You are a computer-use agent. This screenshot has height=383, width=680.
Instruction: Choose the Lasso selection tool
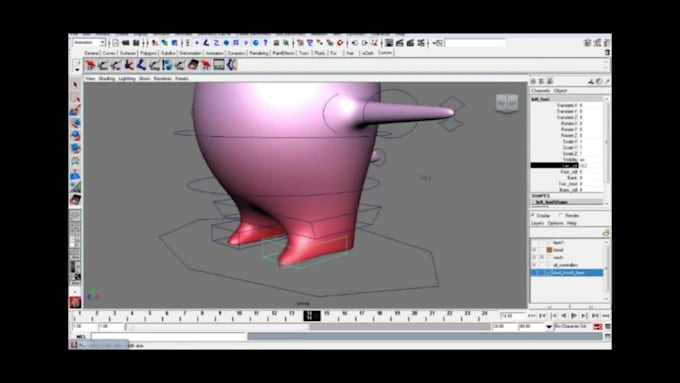[x=75, y=98]
